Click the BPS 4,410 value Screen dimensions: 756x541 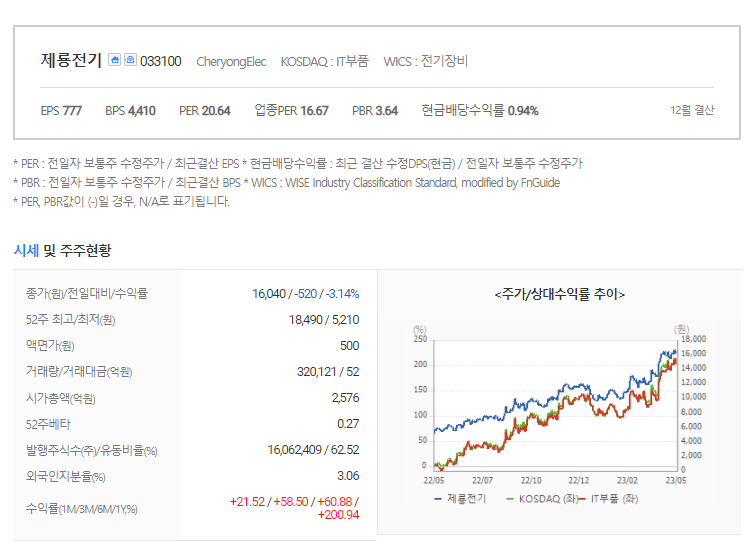(130, 111)
